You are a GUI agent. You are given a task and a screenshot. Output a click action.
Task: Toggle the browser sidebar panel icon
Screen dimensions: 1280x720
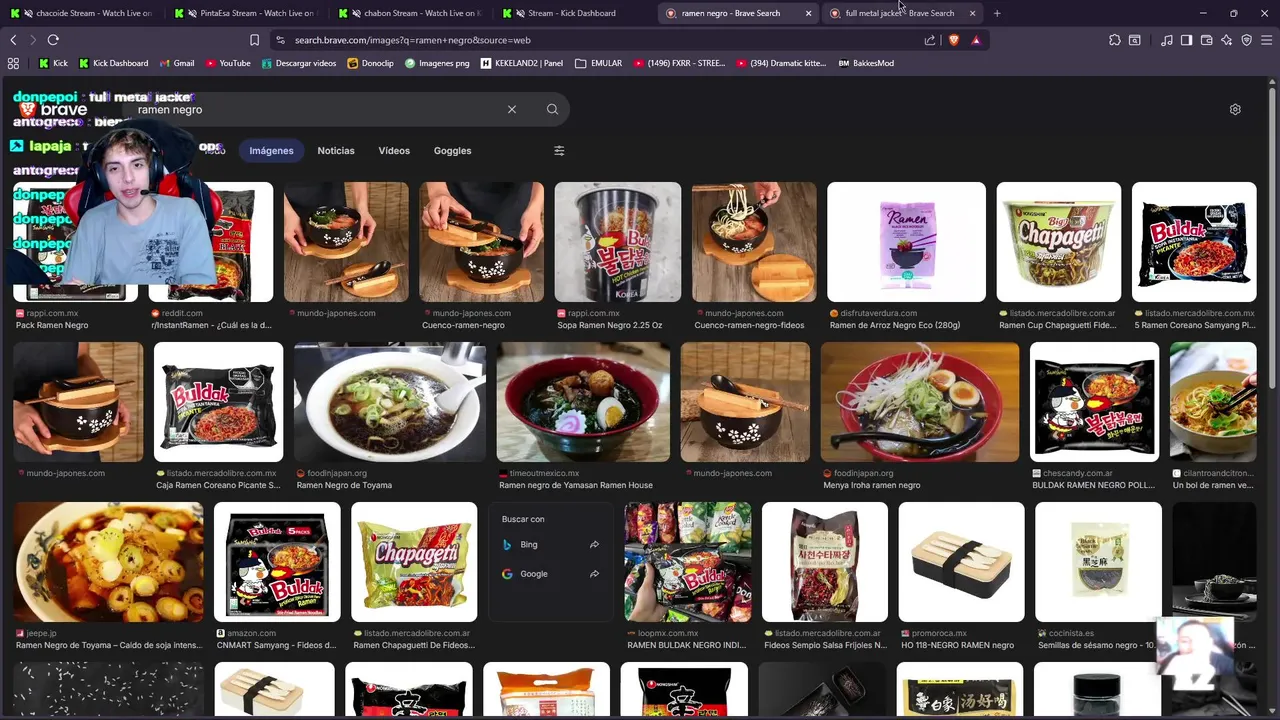1186,40
